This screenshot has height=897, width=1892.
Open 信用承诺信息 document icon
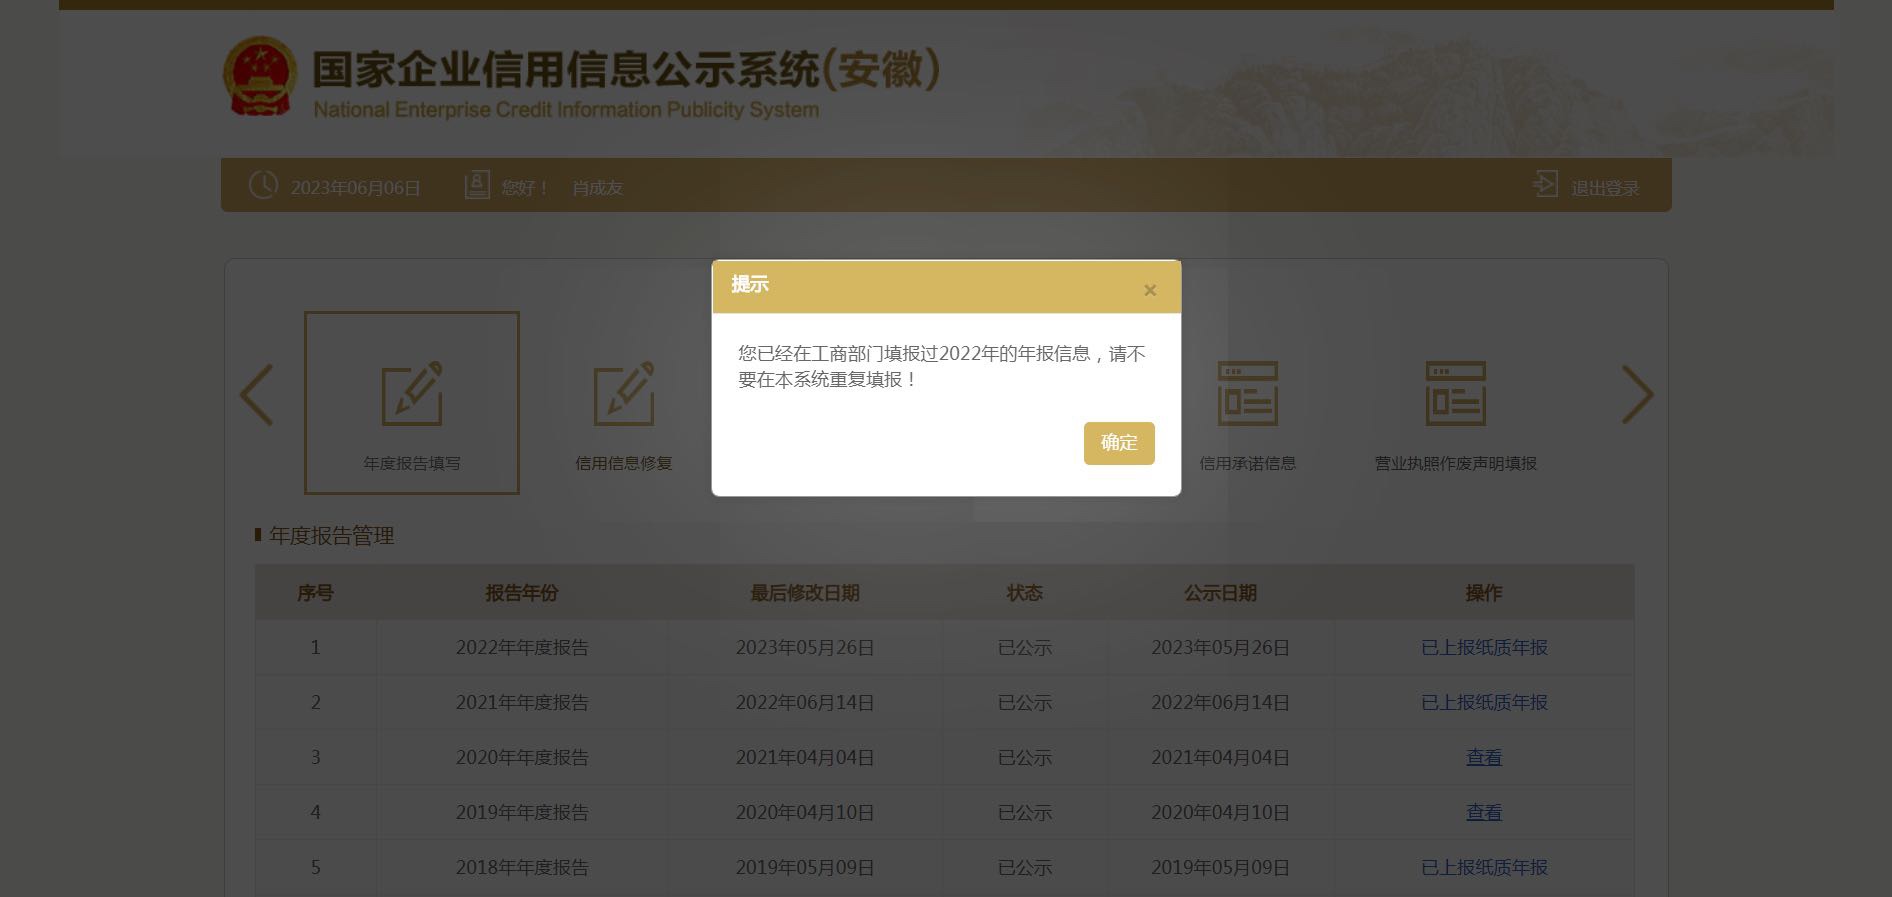[x=1247, y=394]
